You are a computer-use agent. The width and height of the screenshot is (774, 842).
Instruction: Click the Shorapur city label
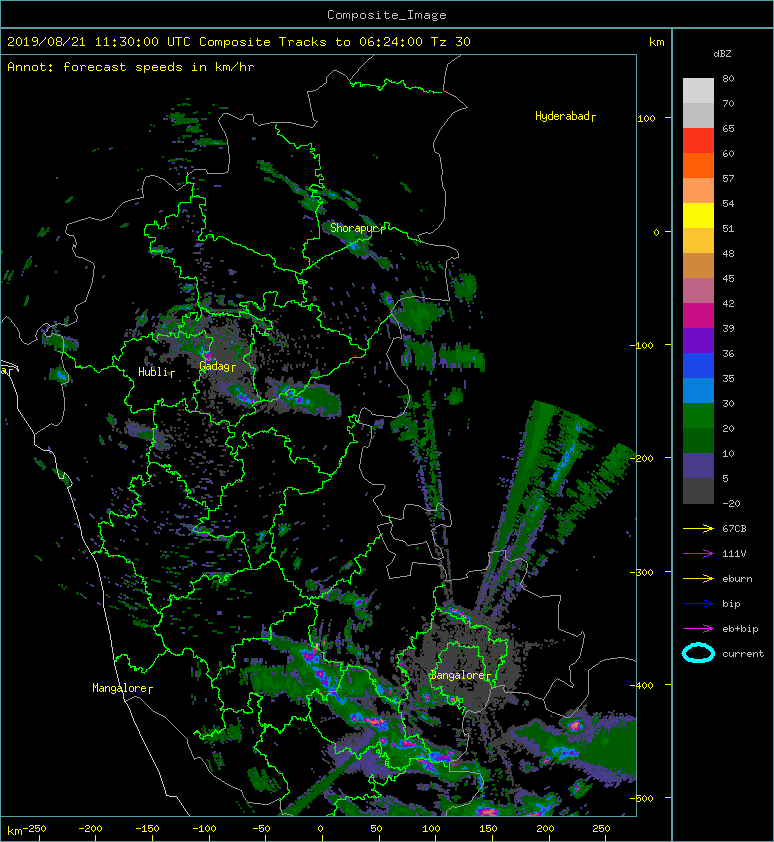357,228
